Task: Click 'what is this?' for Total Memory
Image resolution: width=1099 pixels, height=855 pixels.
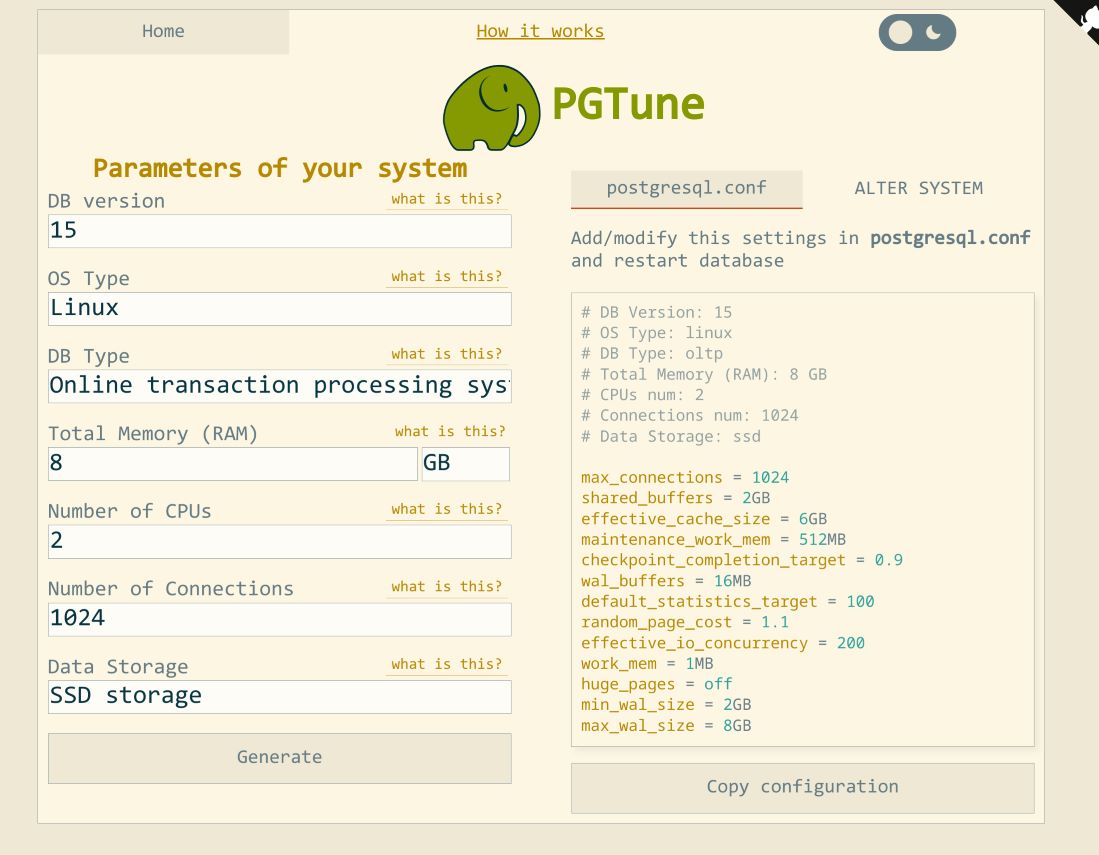Action: coord(450,432)
